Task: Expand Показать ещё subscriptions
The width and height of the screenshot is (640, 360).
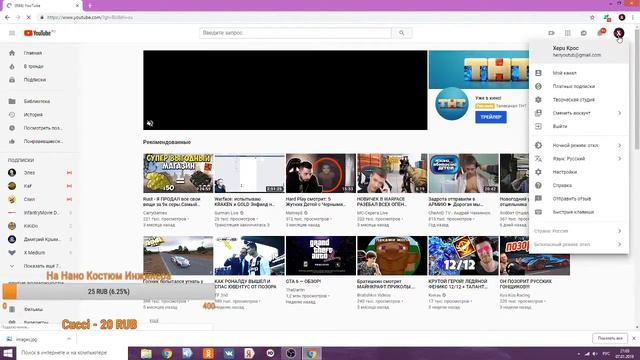Action: click(x=40, y=266)
